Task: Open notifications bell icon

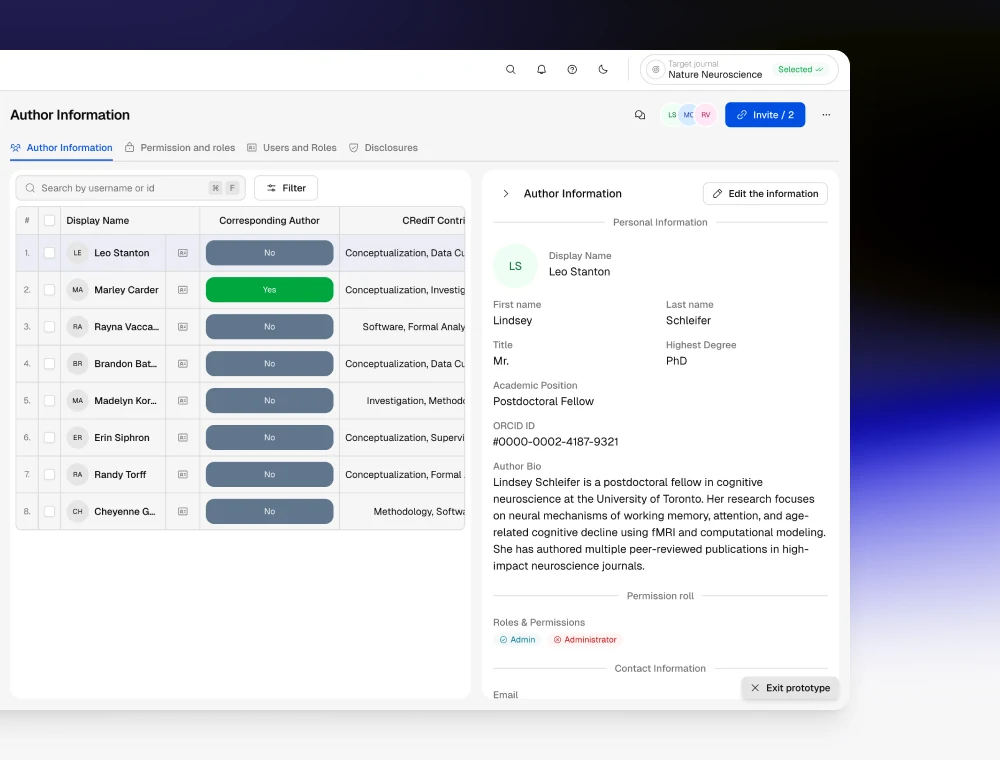Action: tap(541, 69)
